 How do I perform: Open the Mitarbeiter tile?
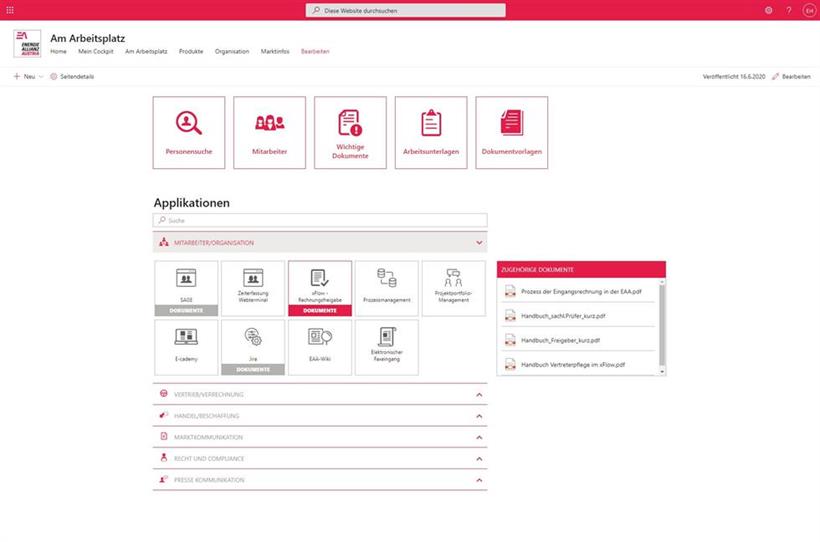point(269,132)
